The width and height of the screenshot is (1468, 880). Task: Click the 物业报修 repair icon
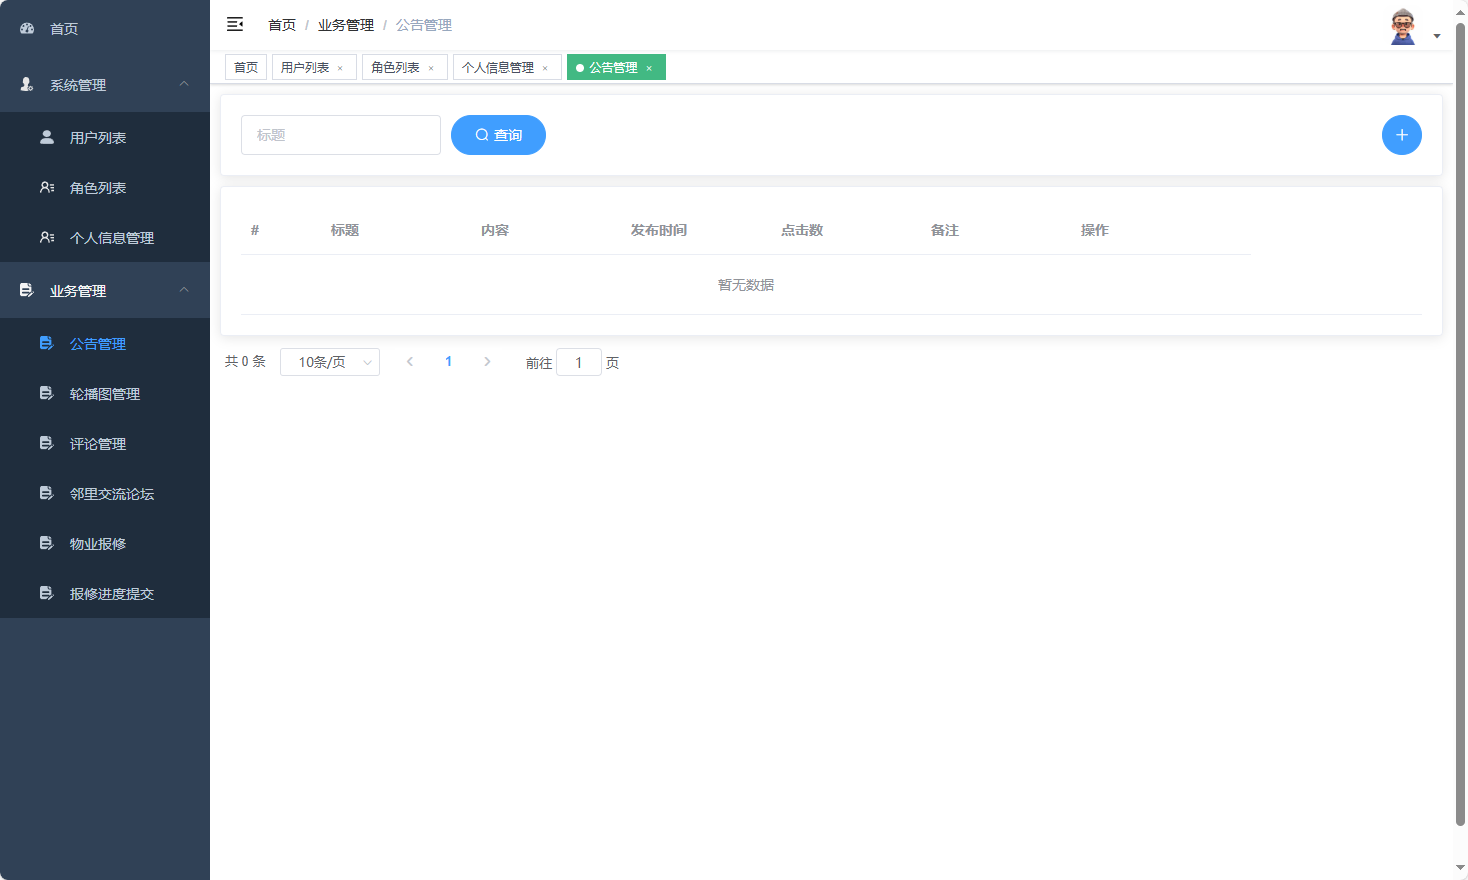[x=46, y=543]
